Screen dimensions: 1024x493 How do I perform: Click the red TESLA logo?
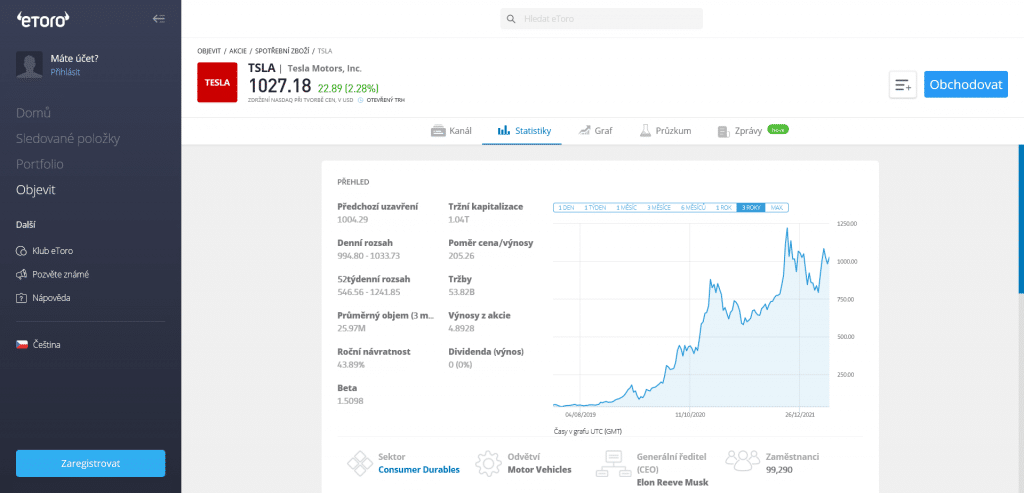coord(217,82)
